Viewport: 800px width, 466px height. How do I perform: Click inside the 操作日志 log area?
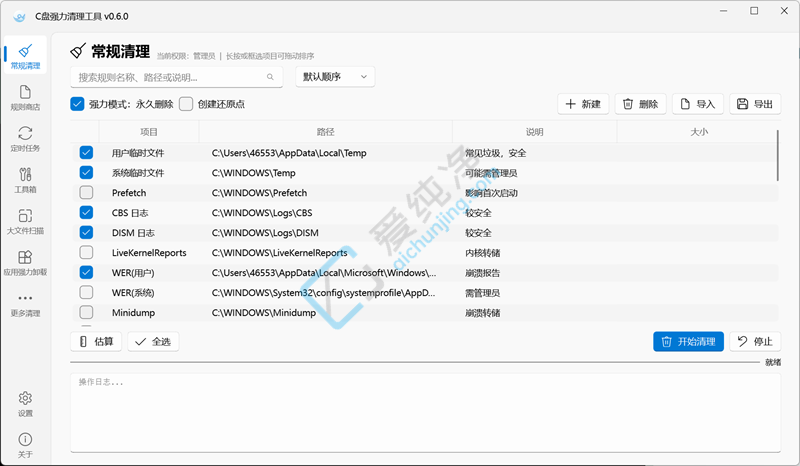tap(426, 412)
